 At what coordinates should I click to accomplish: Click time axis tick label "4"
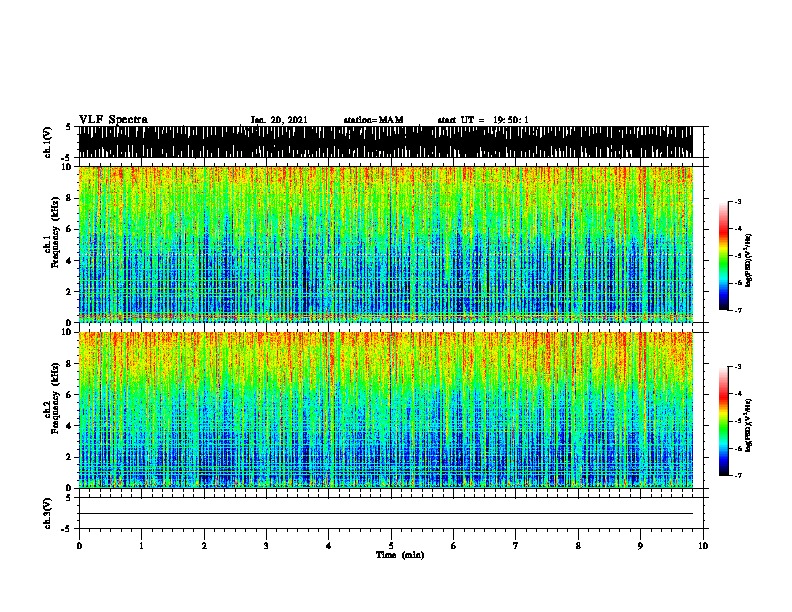[329, 545]
